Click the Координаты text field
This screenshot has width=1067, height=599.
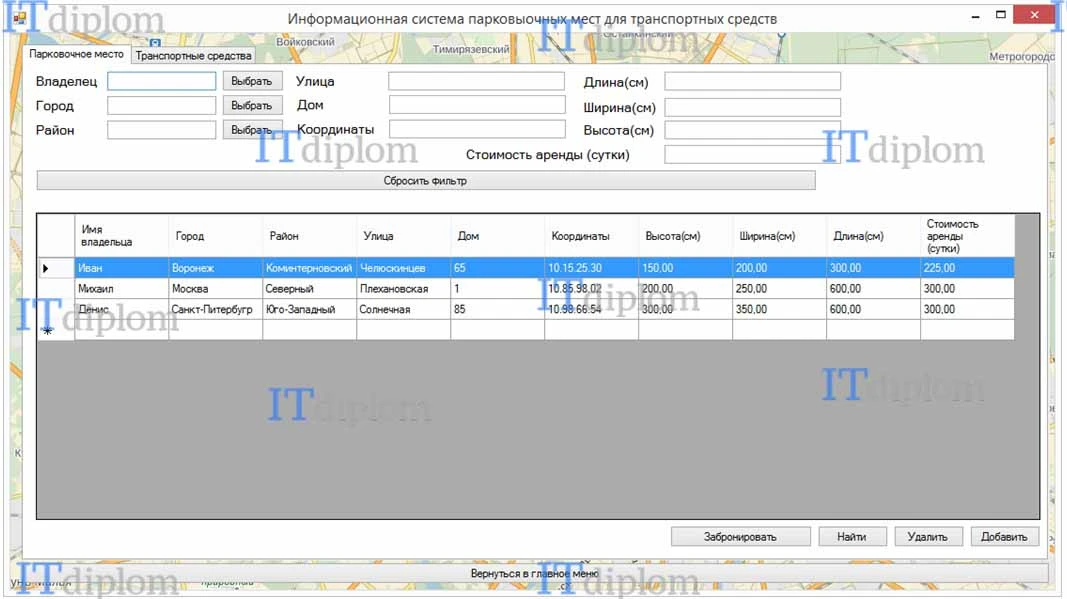pos(476,129)
